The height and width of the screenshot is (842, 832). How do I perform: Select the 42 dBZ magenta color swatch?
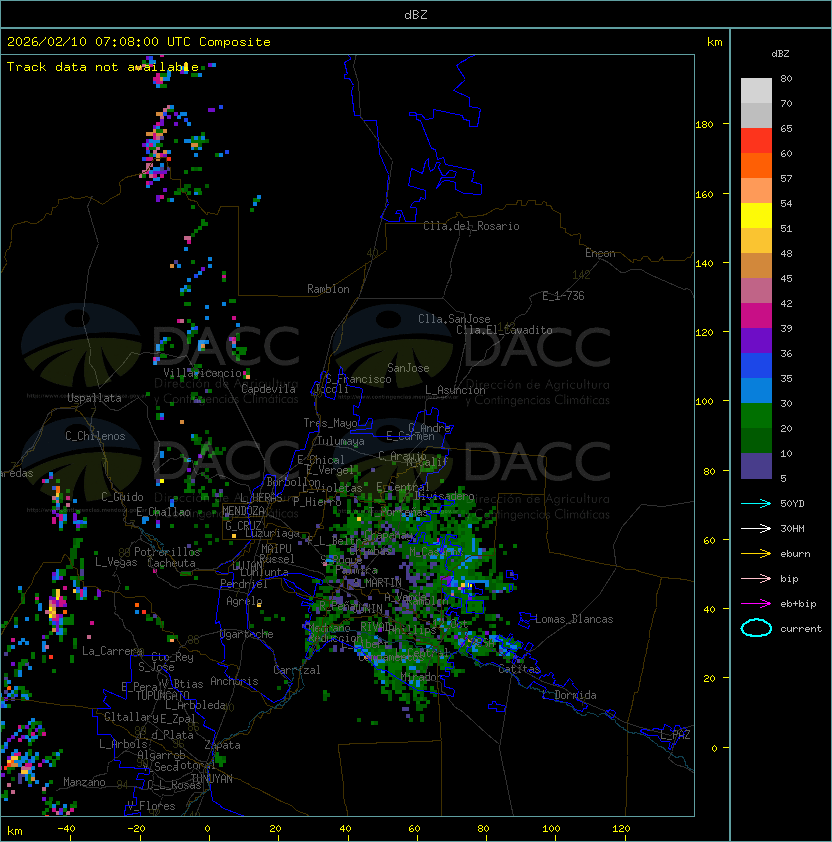756,315
